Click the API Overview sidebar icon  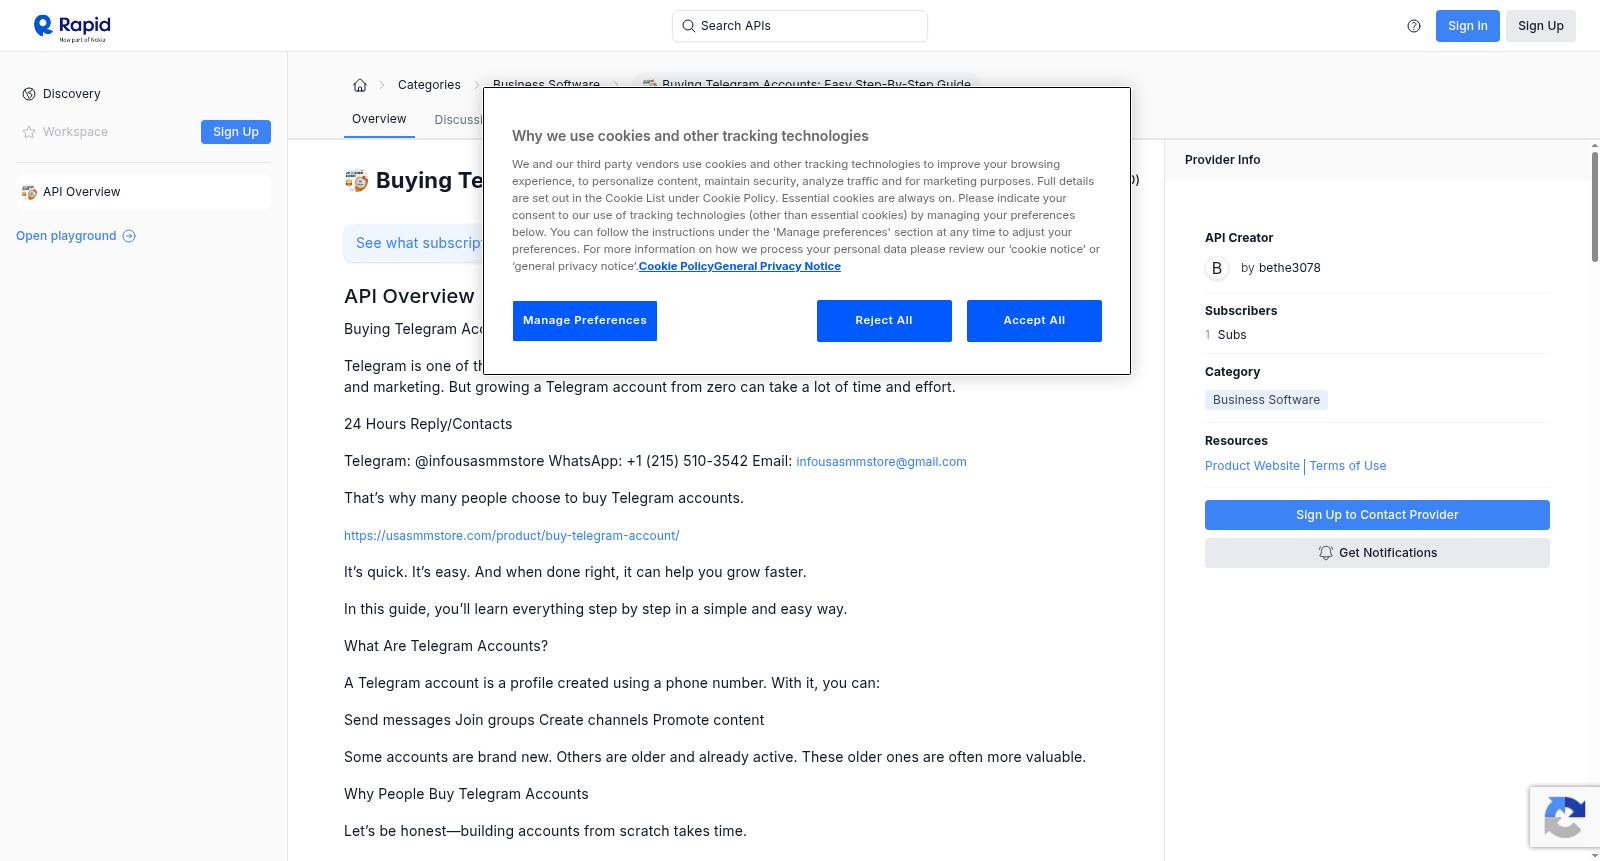click(29, 192)
